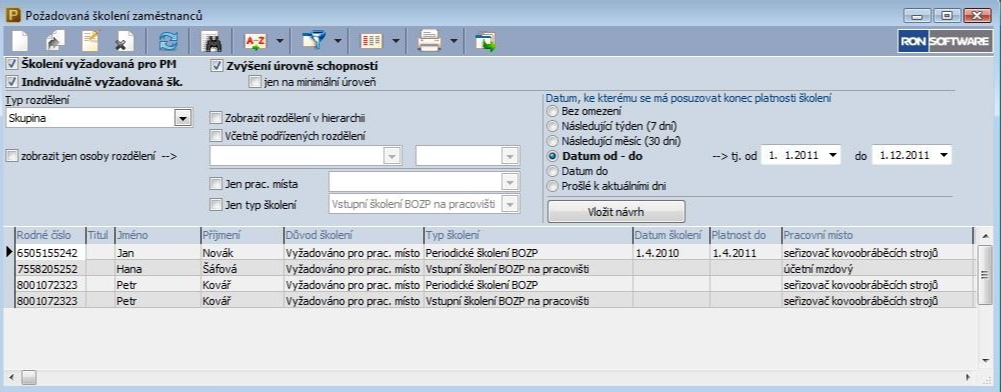The image size is (1001, 392).
Task: Toggle Individuálně vyžadovaná šk. checkbox
Action: tap(11, 81)
